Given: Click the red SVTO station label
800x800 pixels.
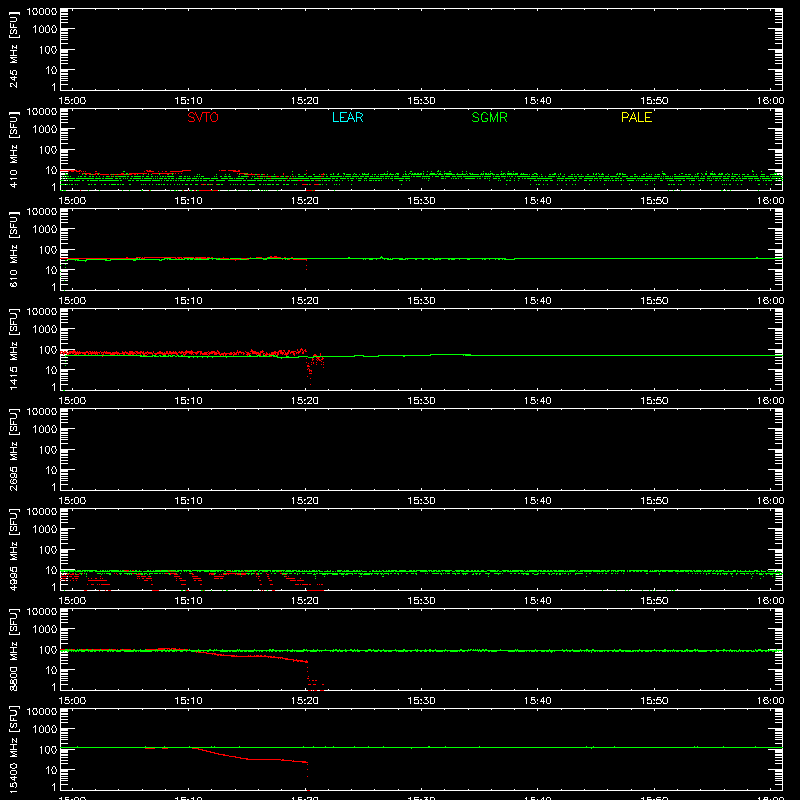Looking at the screenshot, I should 203,117.
